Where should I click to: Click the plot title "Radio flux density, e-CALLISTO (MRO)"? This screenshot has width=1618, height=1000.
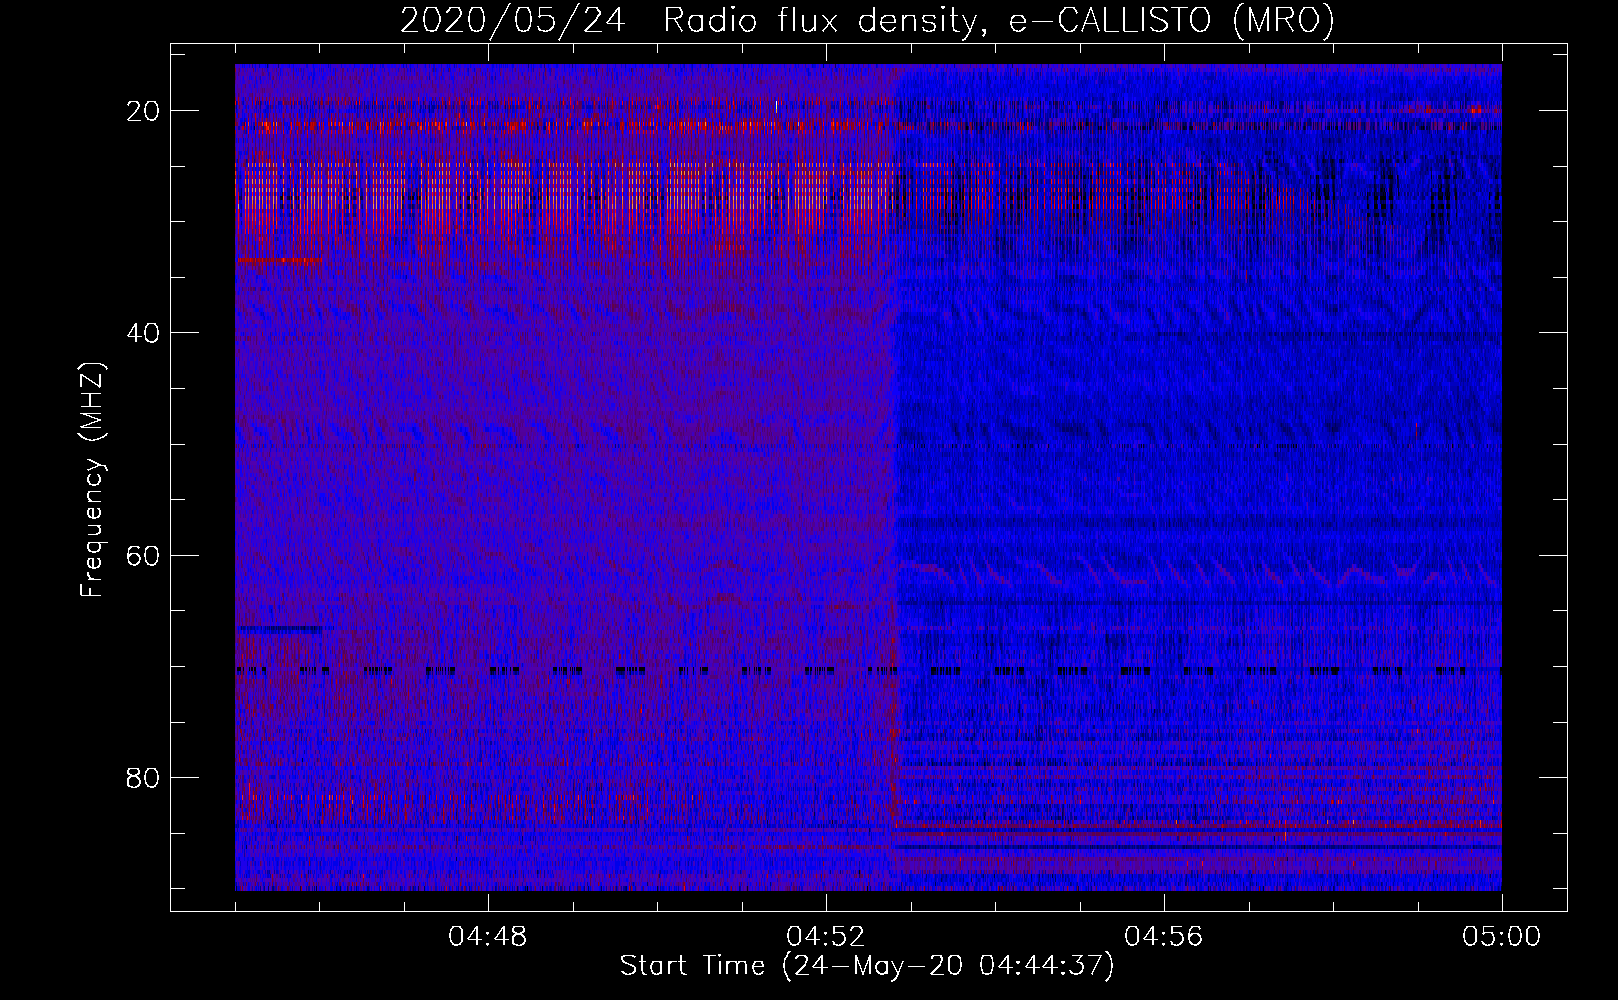[x=999, y=20]
